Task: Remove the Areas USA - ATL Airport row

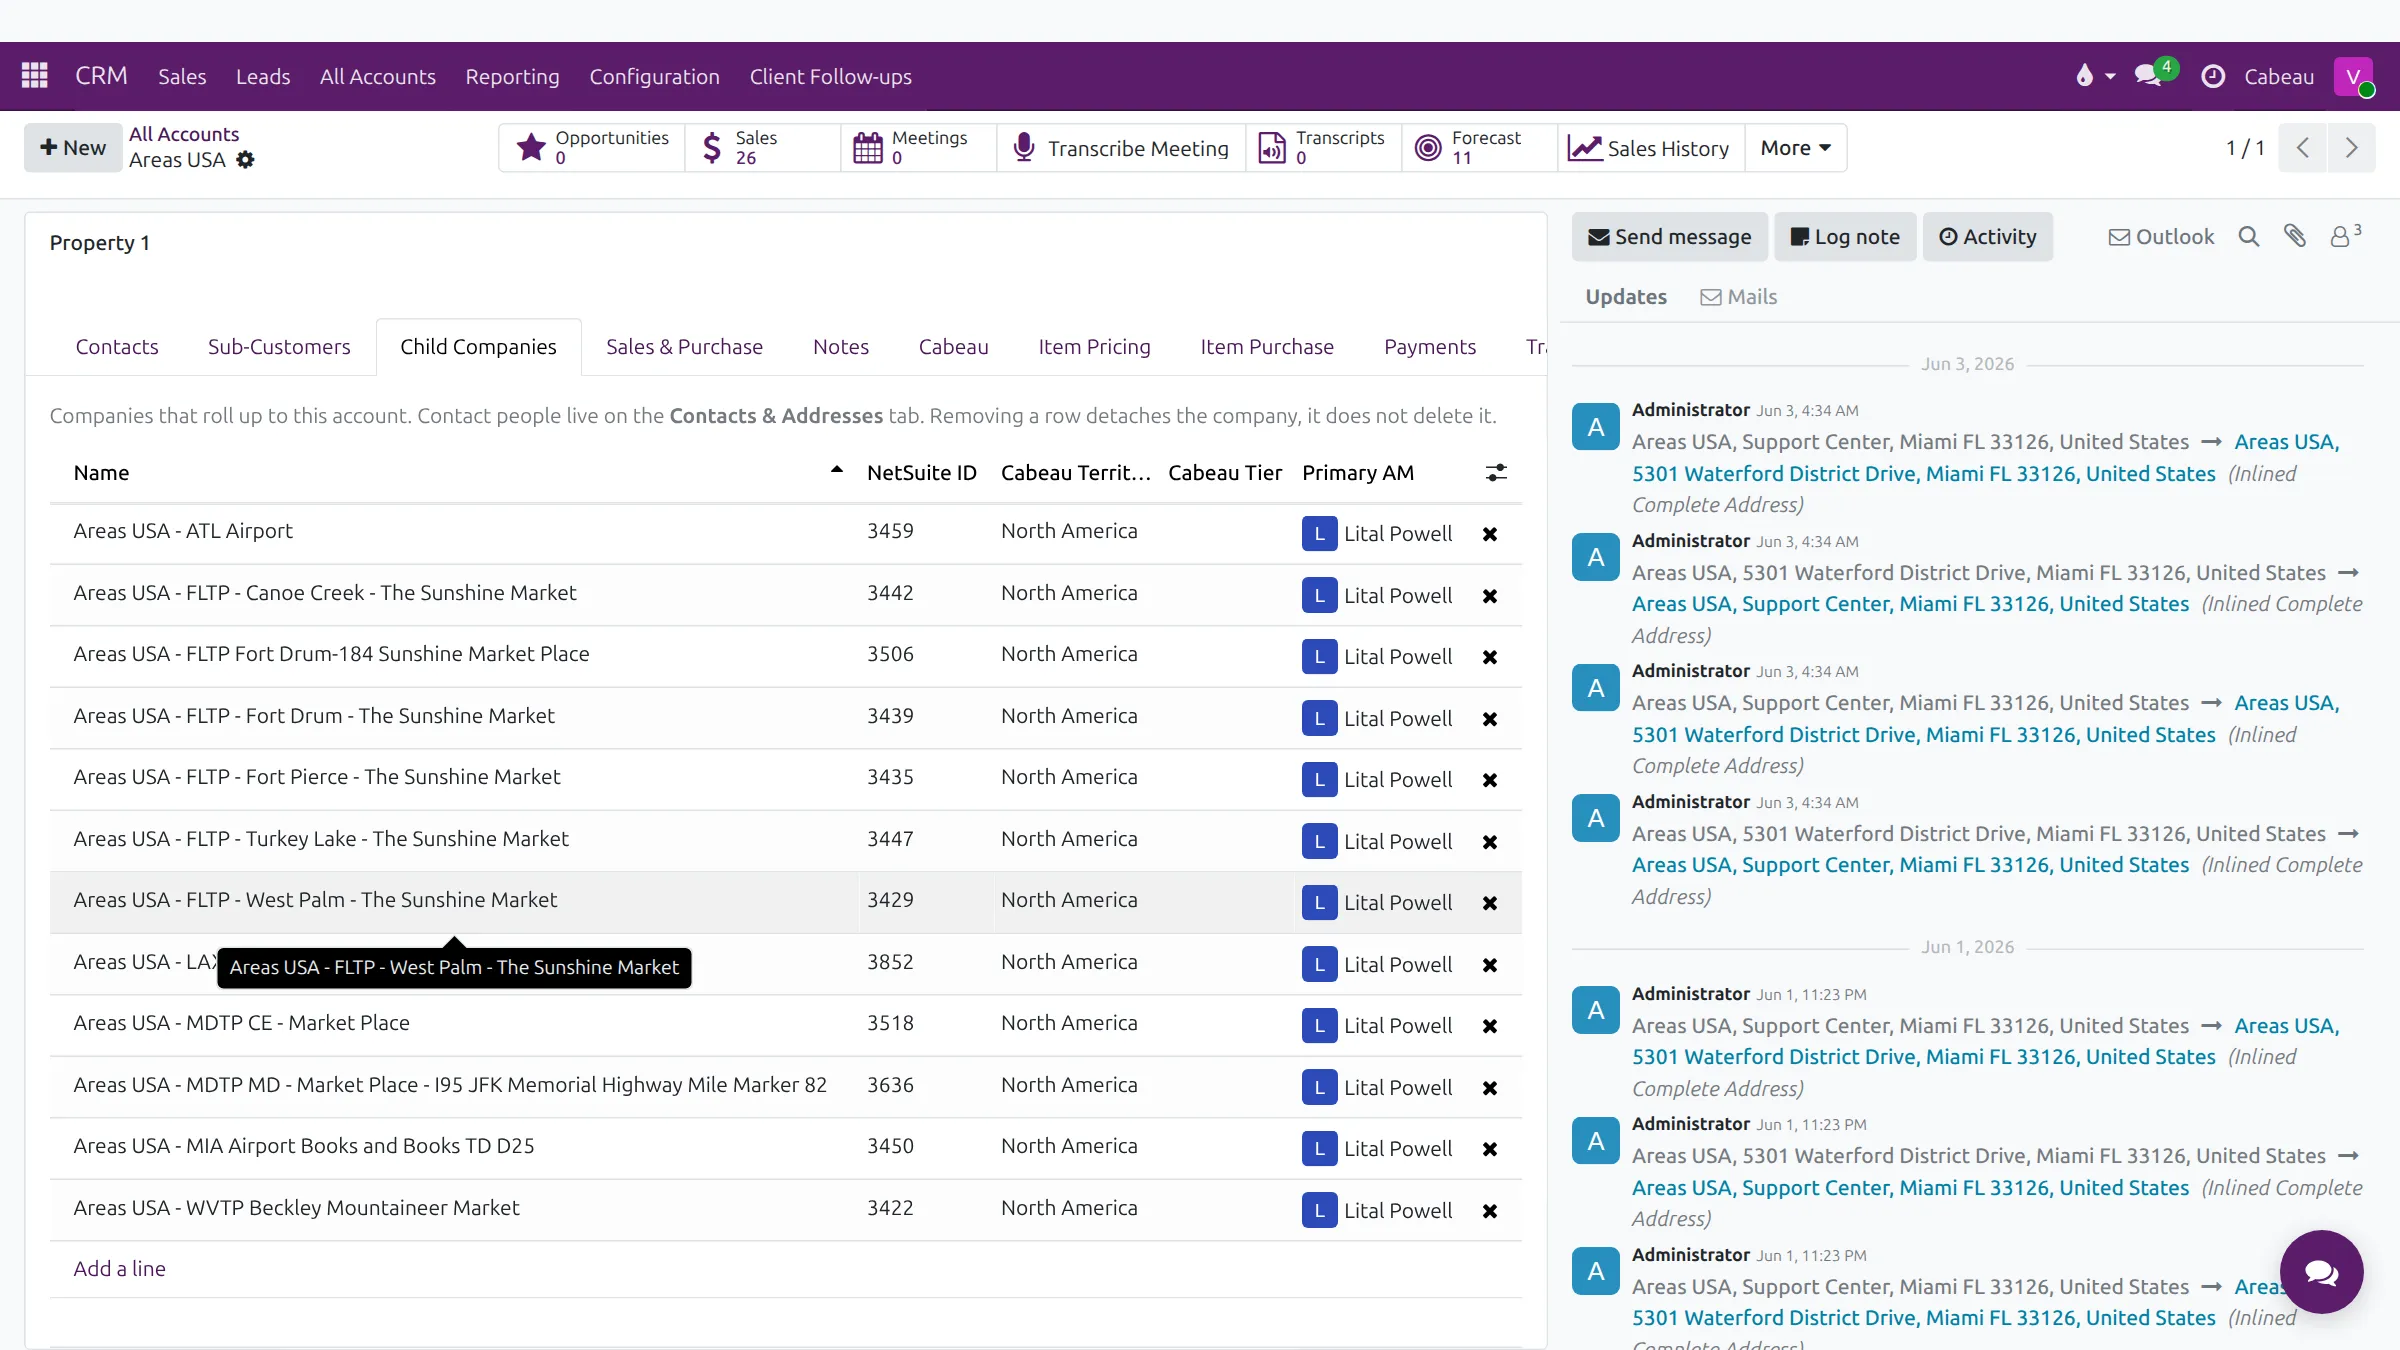Action: [1490, 534]
